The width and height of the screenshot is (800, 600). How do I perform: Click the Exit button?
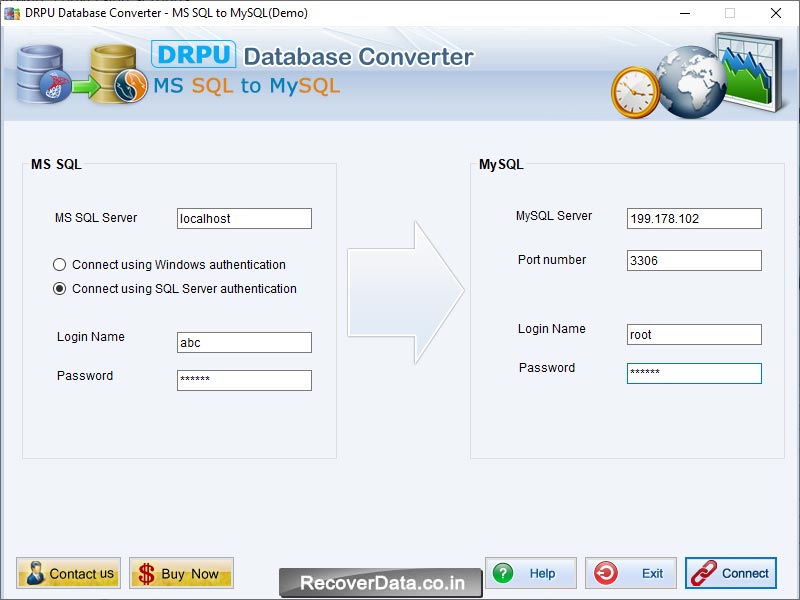(x=630, y=573)
